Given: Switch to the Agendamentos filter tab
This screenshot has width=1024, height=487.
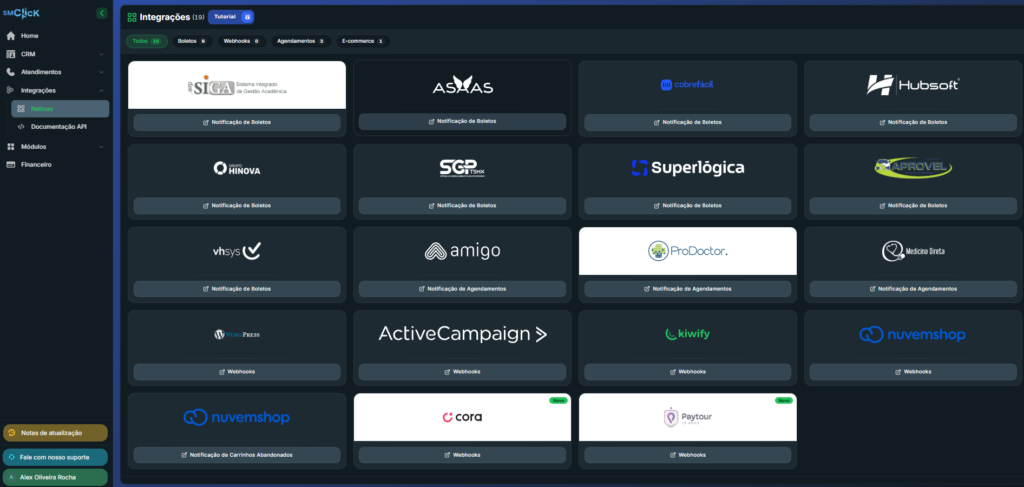Looking at the screenshot, I should tap(301, 41).
